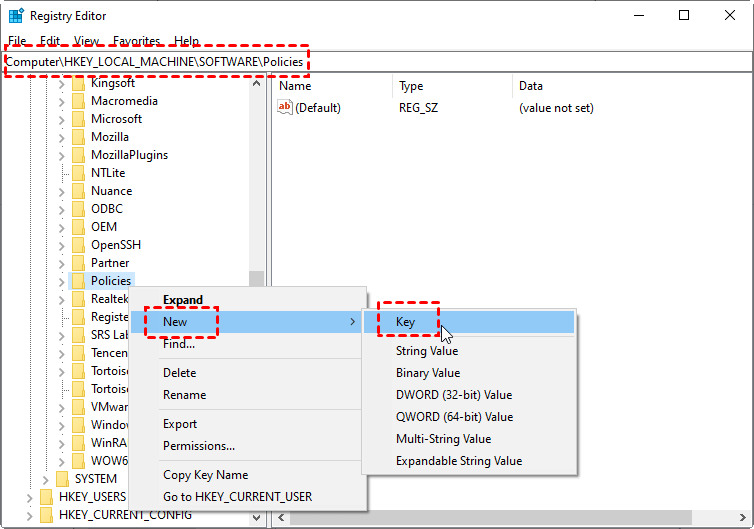This screenshot has width=754, height=529.
Task: Select the Macromedia folder icon
Action: [x=78, y=101]
